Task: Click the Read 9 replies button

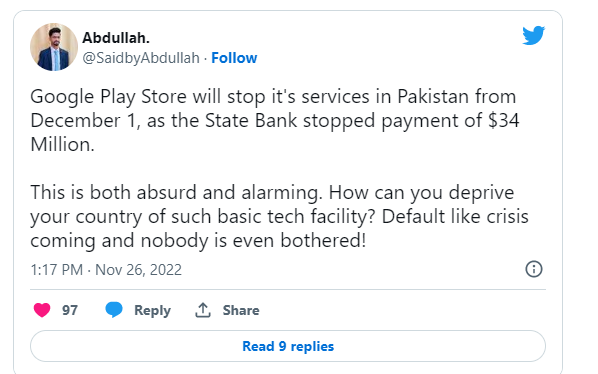Action: point(288,346)
